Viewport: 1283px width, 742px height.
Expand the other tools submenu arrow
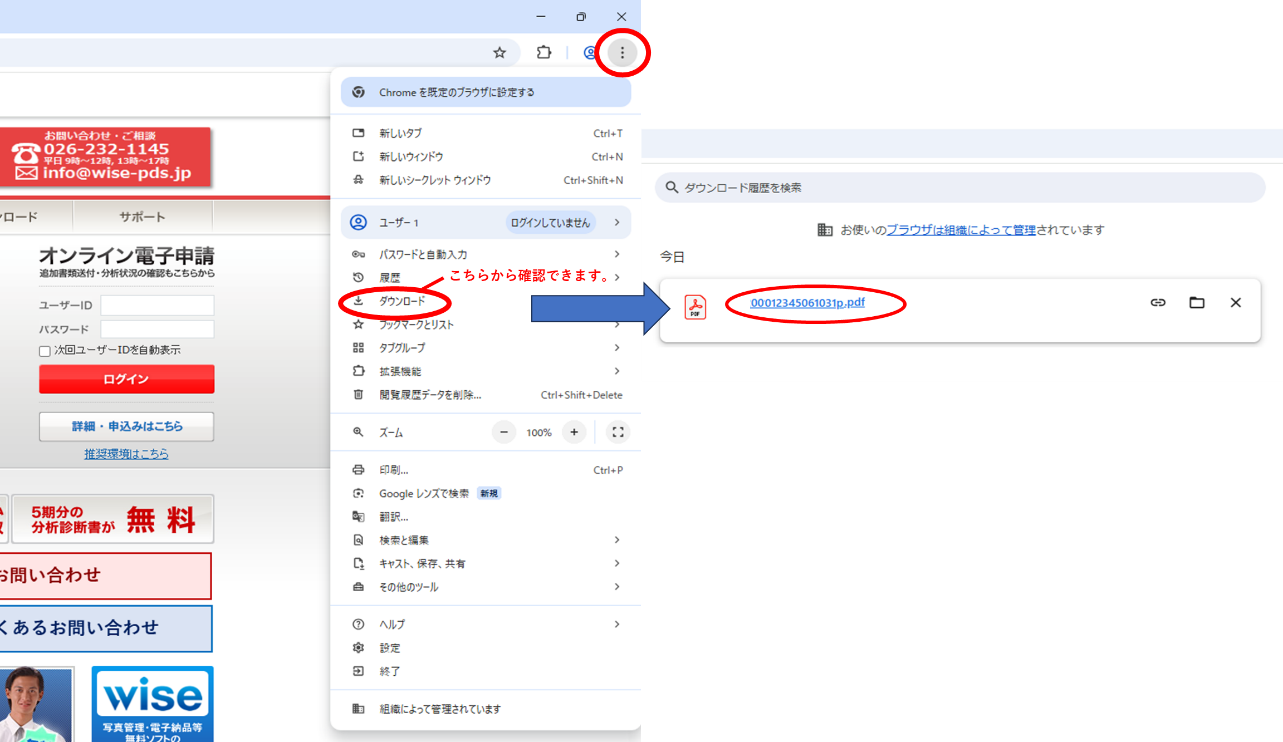coord(617,587)
